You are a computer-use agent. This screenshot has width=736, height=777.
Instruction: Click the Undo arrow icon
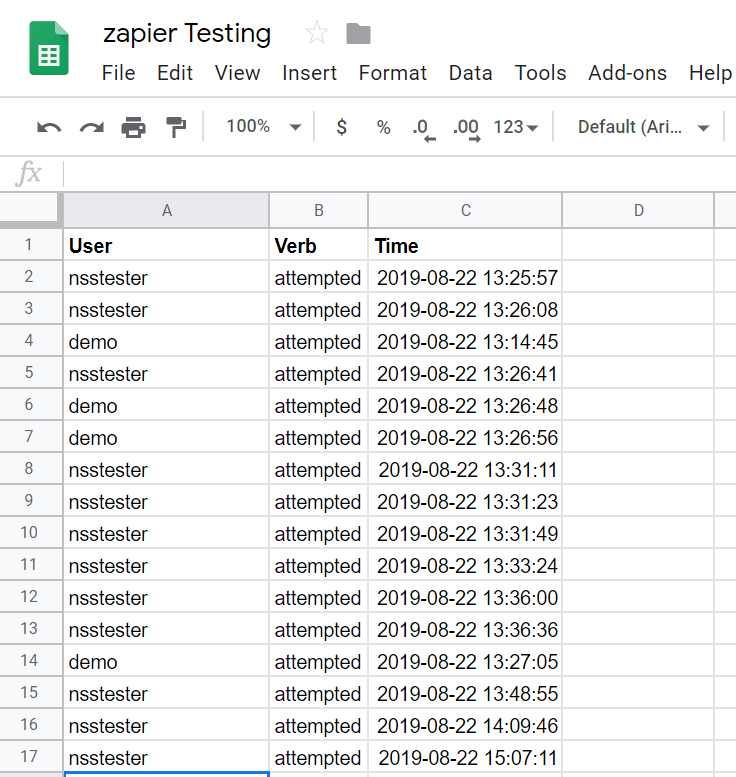pyautogui.click(x=49, y=127)
